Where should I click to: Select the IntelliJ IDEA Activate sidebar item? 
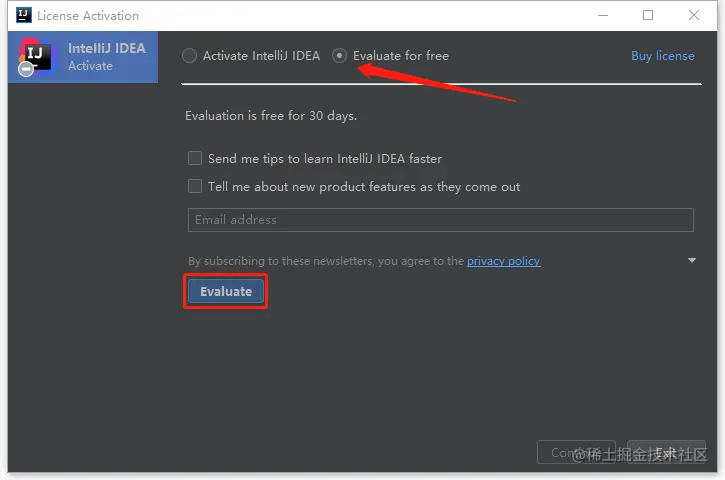pos(83,57)
